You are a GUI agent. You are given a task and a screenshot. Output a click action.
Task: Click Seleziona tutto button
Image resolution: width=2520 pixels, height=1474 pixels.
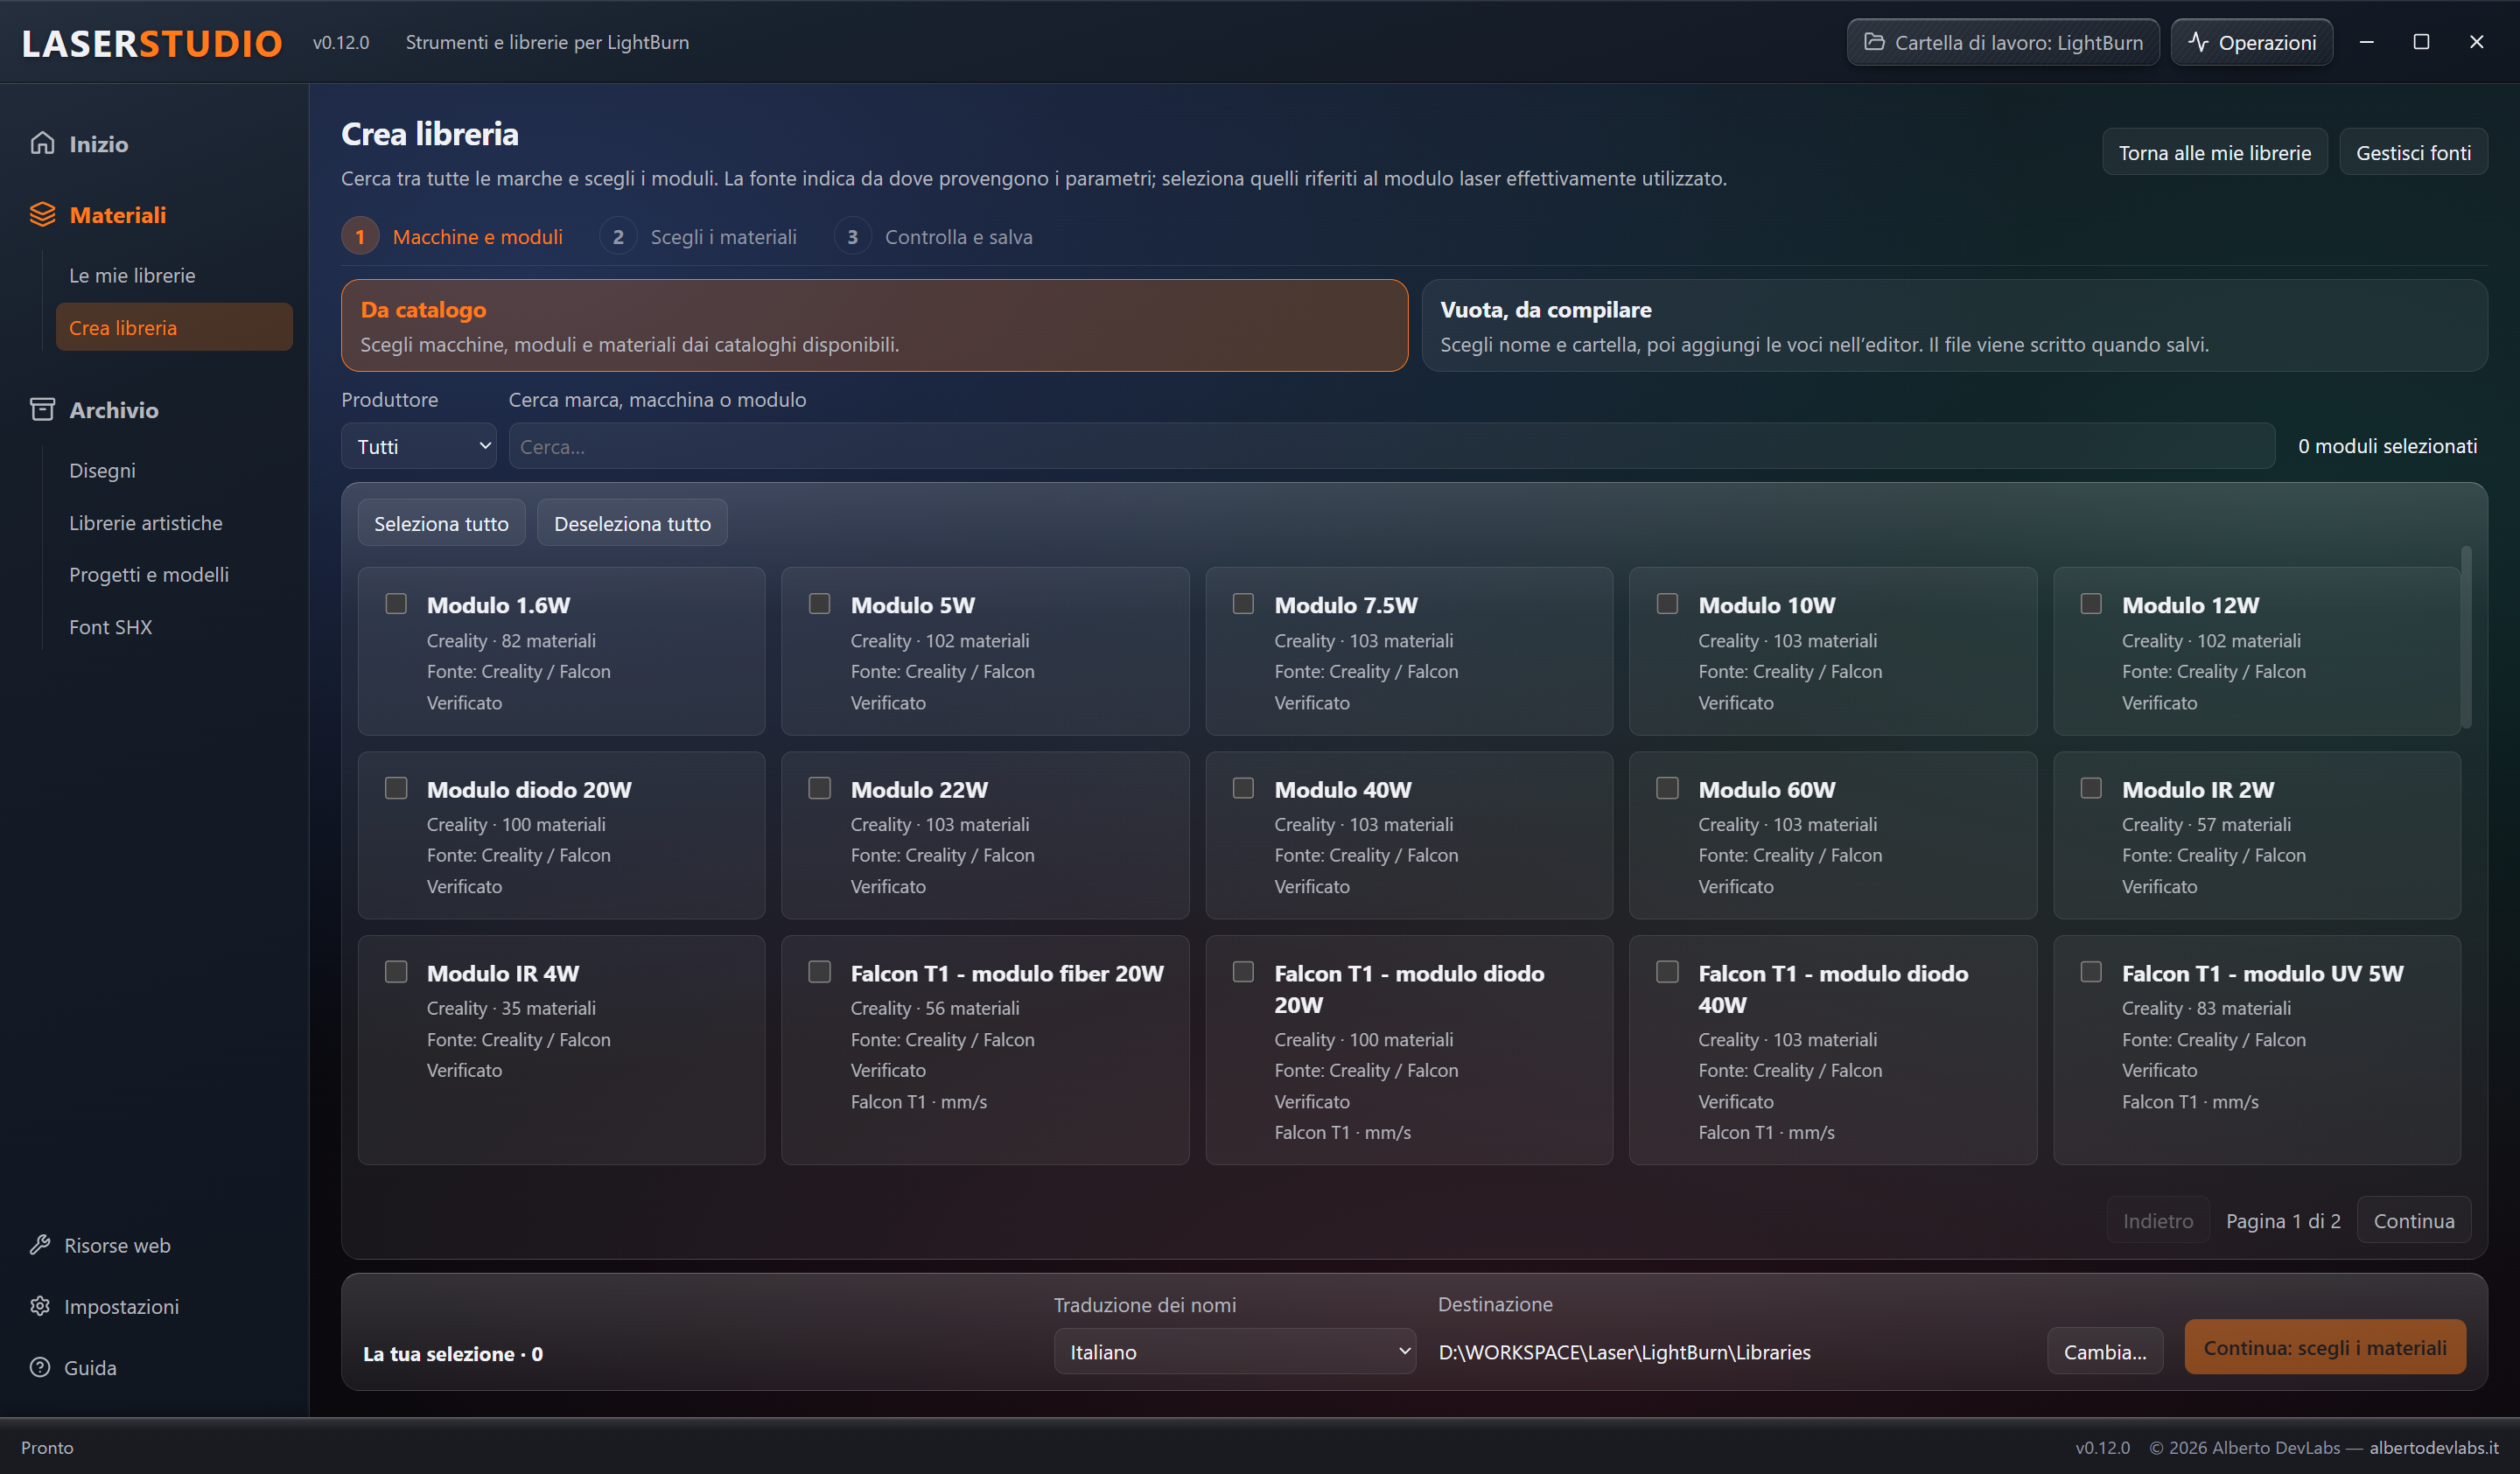(441, 523)
